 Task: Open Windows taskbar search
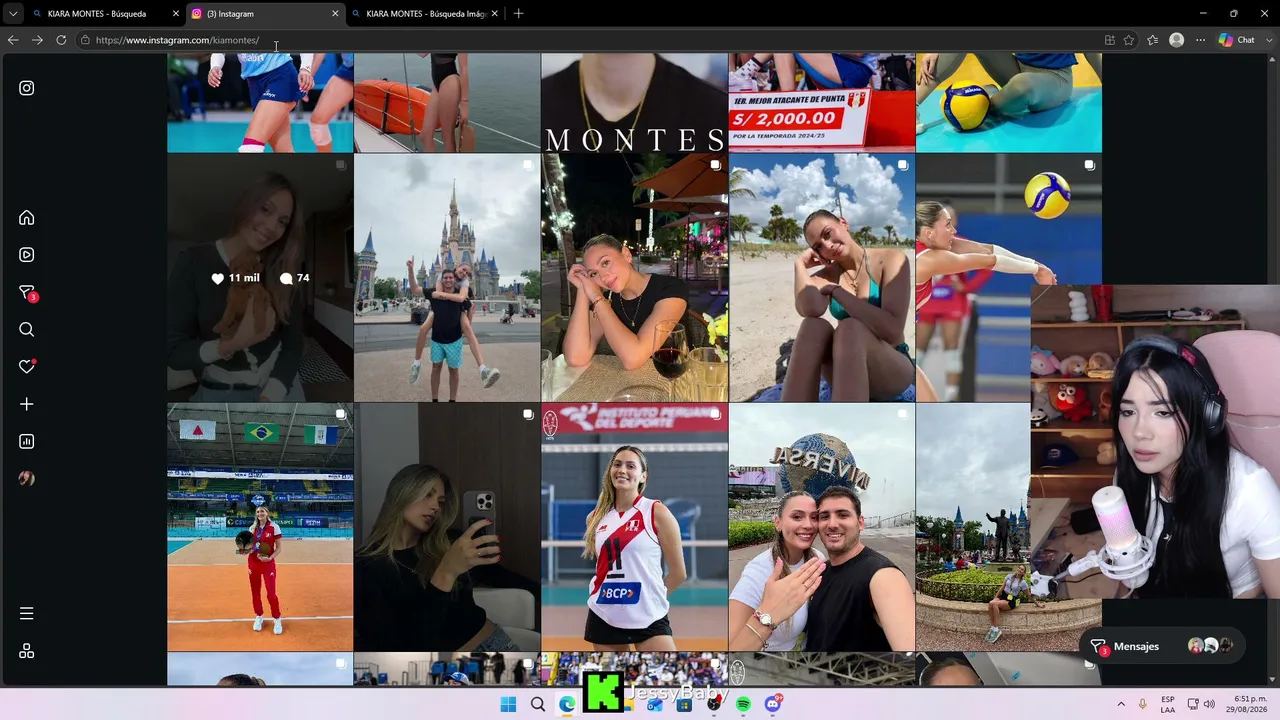pyautogui.click(x=538, y=704)
